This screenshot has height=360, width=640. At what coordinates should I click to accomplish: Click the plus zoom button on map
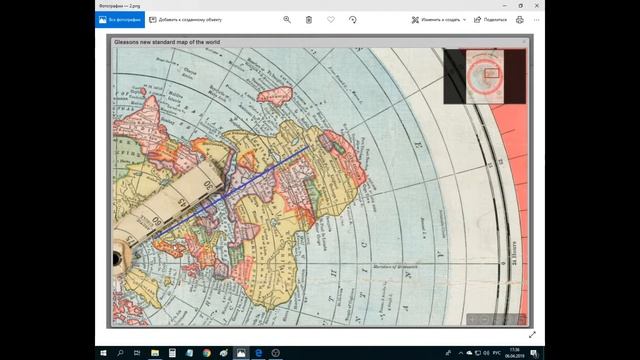click(473, 320)
